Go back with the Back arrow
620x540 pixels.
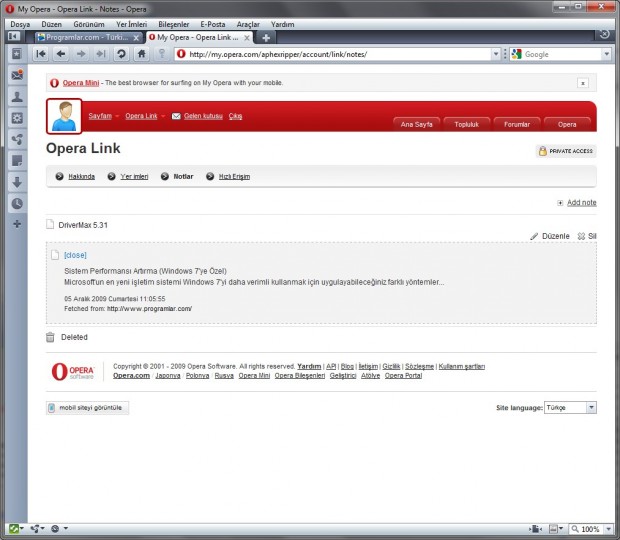[x=60, y=54]
